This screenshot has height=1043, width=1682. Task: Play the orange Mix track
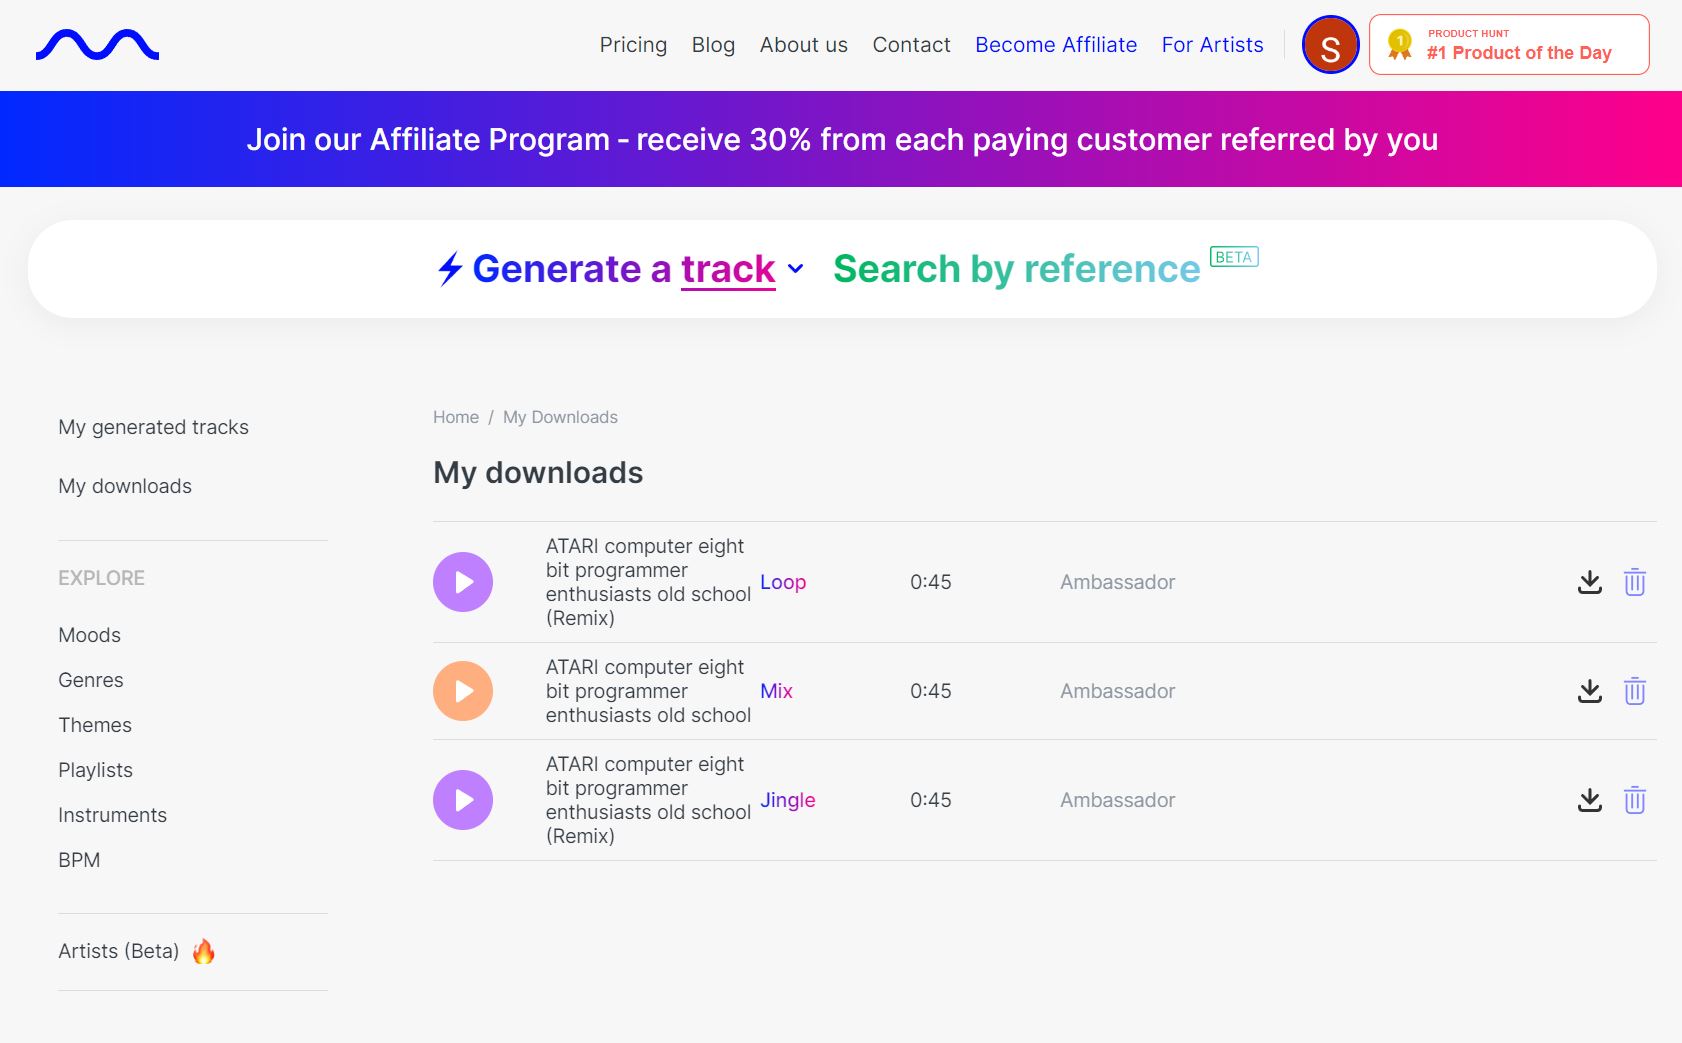point(462,691)
